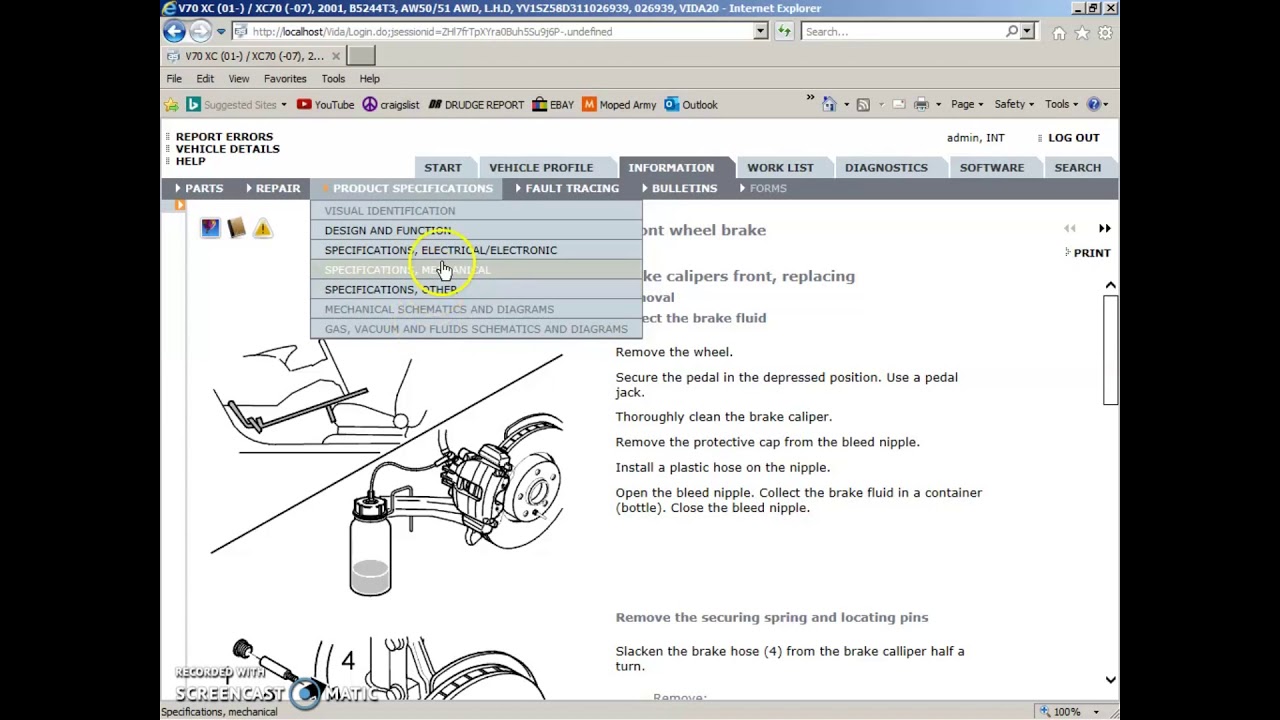1280x720 pixels.
Task: Open the Favorites menu
Action: (285, 78)
